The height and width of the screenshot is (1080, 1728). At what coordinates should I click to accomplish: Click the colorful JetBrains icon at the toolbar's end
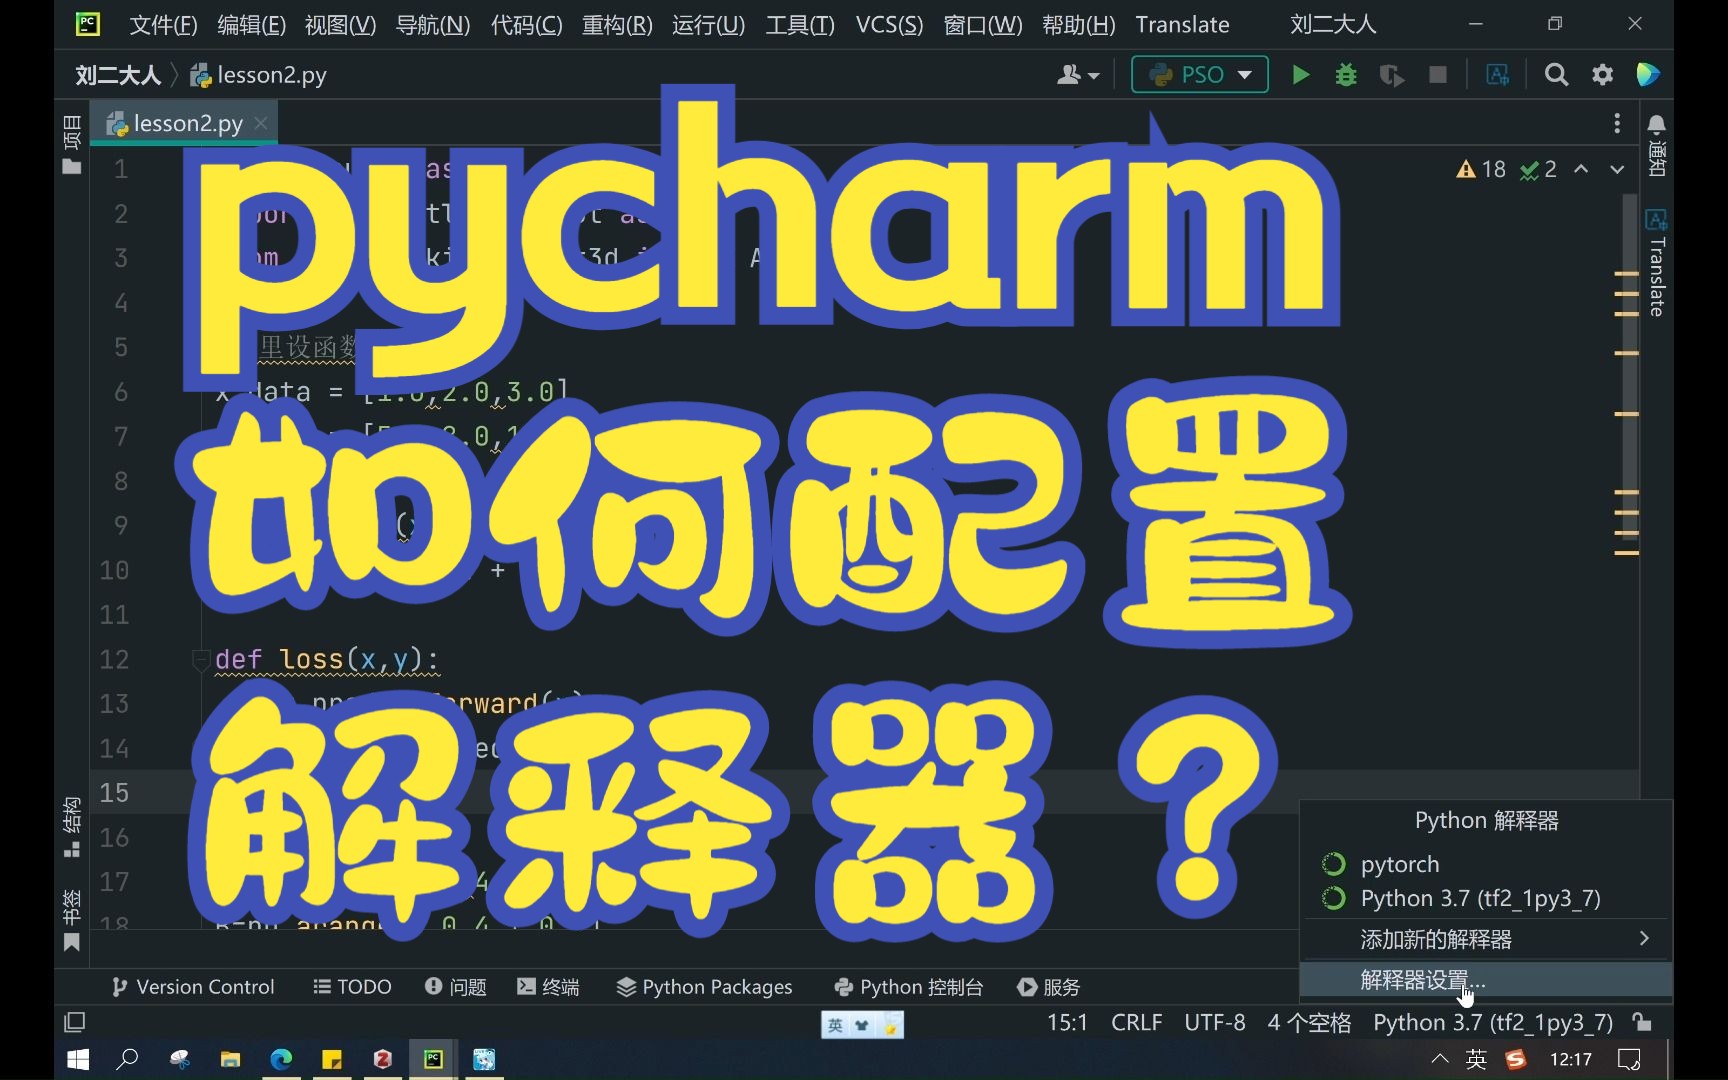click(1648, 75)
